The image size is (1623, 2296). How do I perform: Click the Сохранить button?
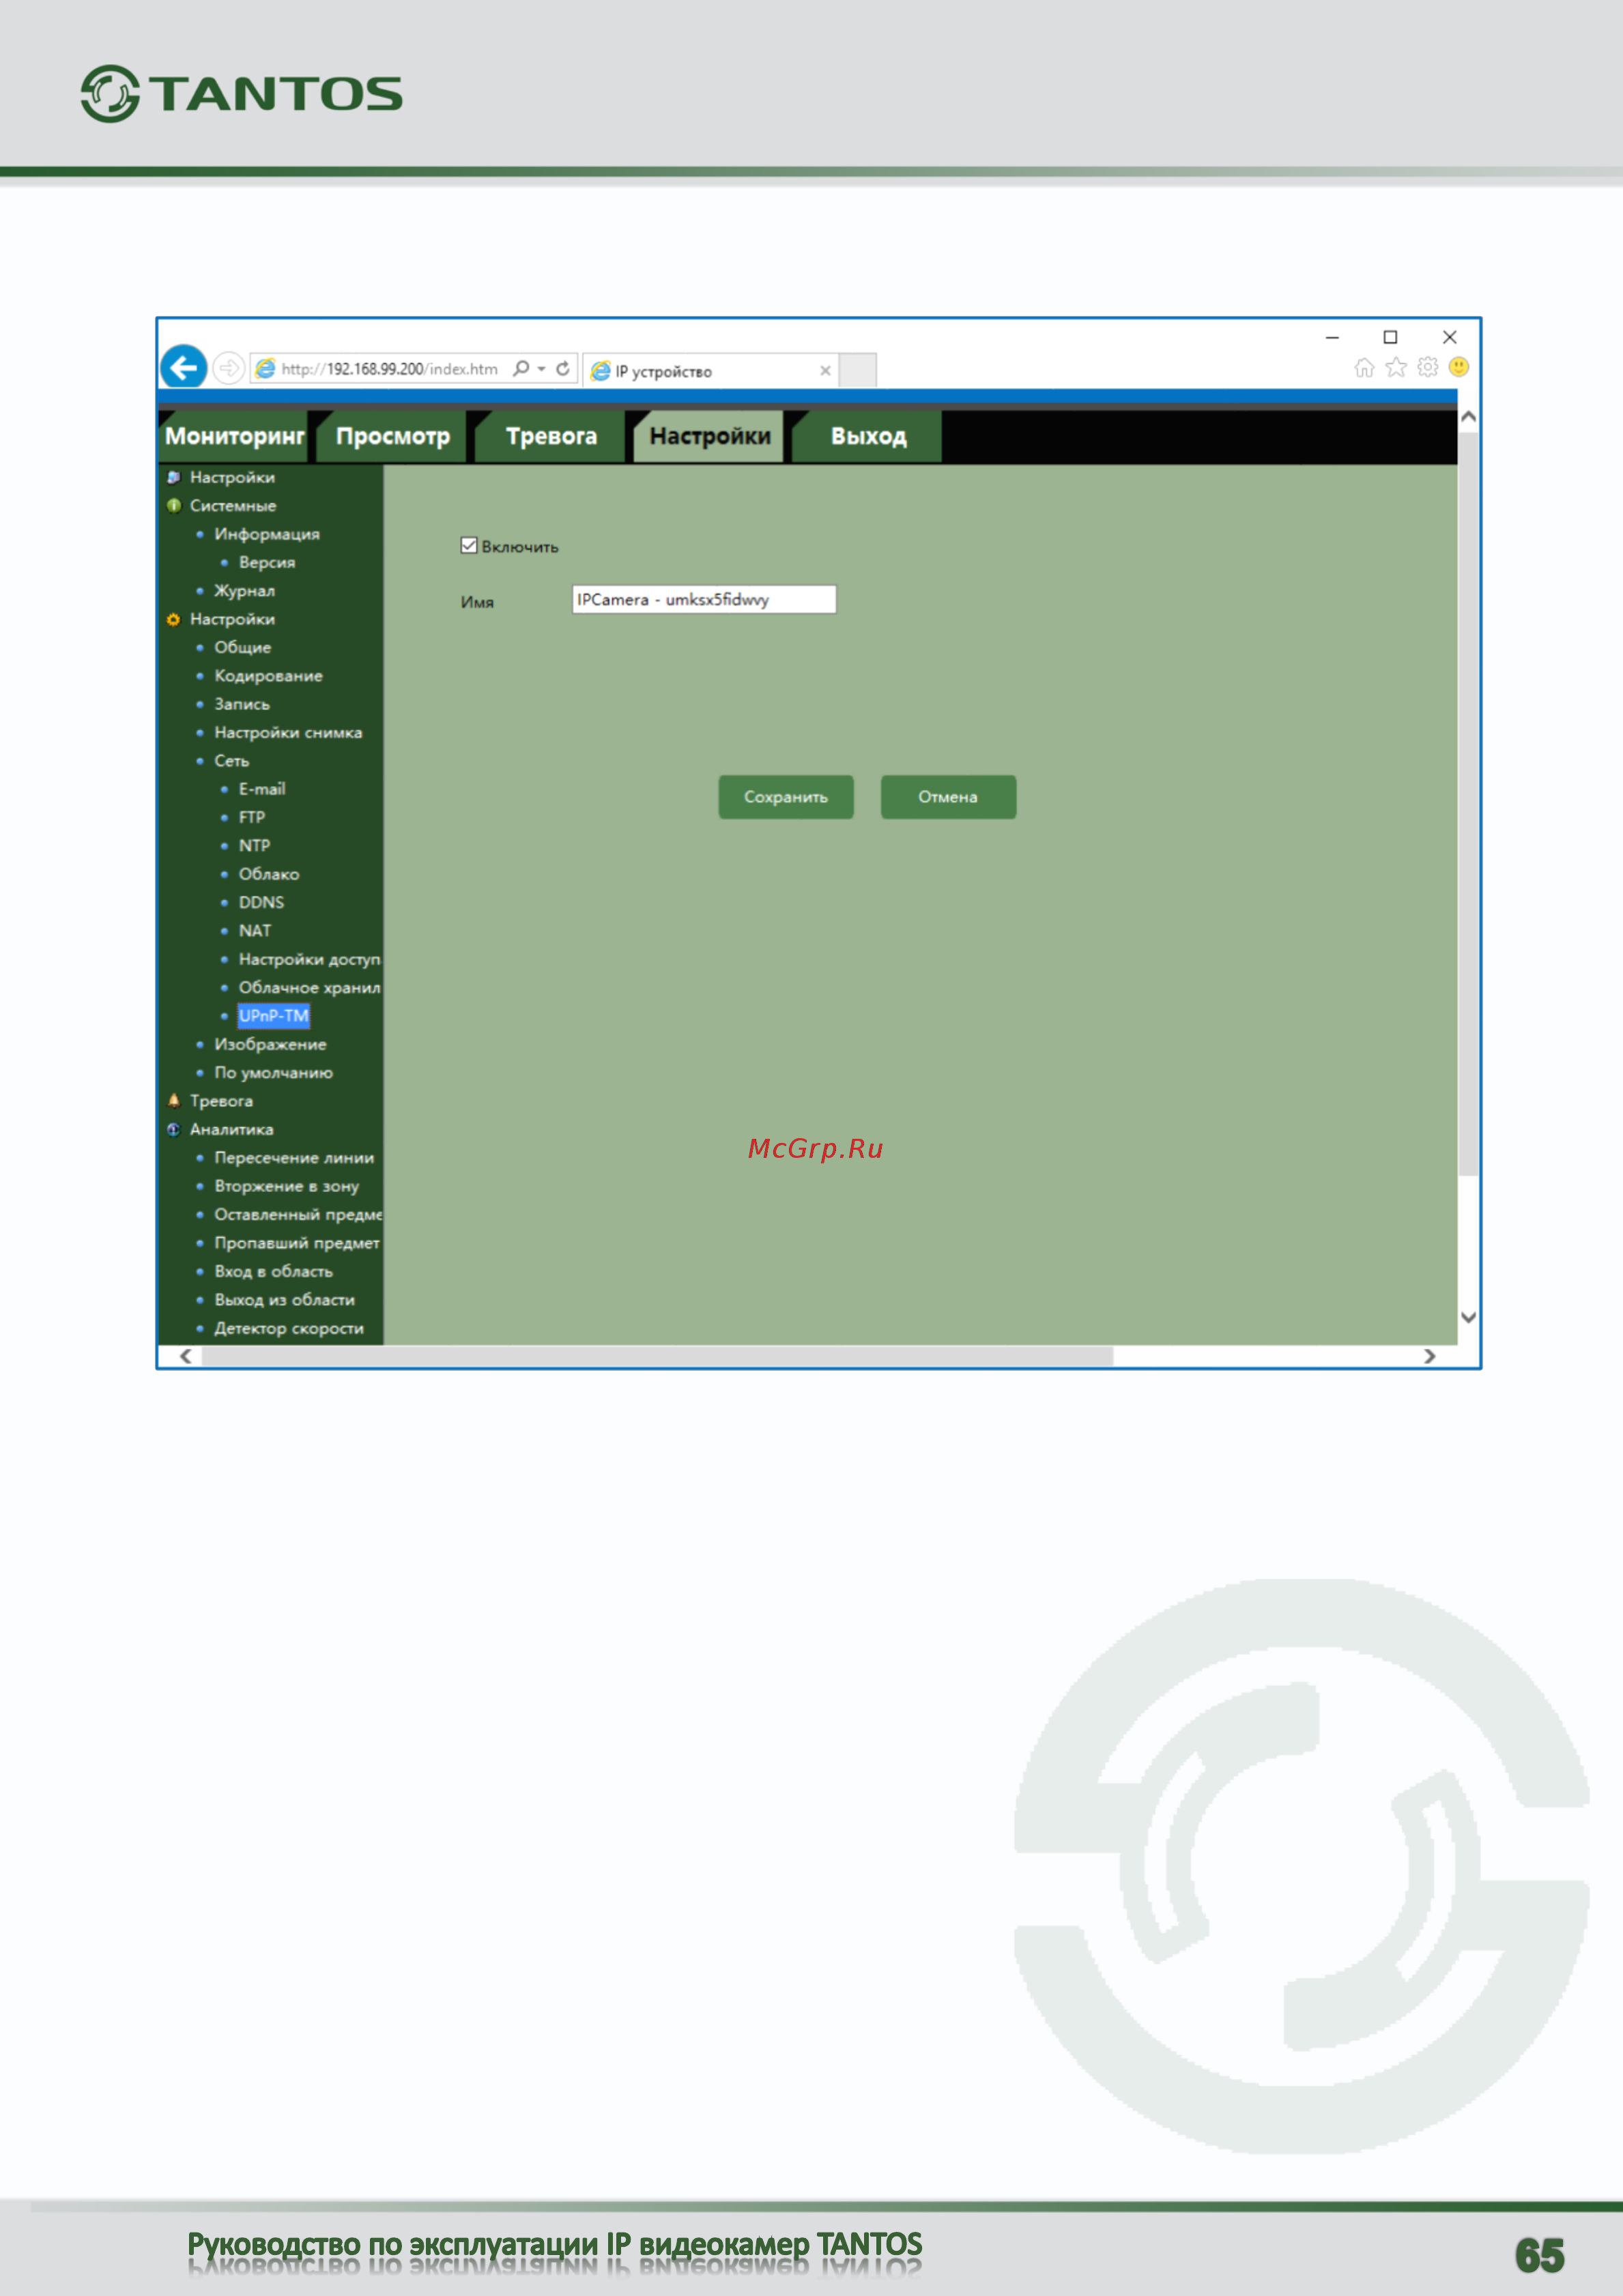point(786,797)
